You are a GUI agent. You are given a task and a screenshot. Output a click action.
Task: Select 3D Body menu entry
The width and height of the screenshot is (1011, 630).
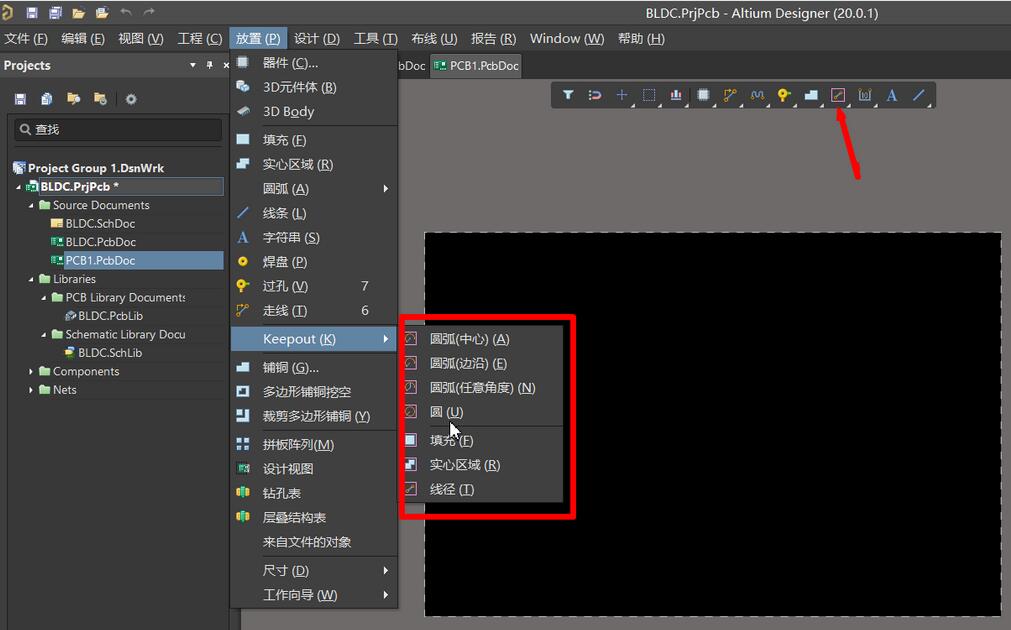[x=314, y=112]
